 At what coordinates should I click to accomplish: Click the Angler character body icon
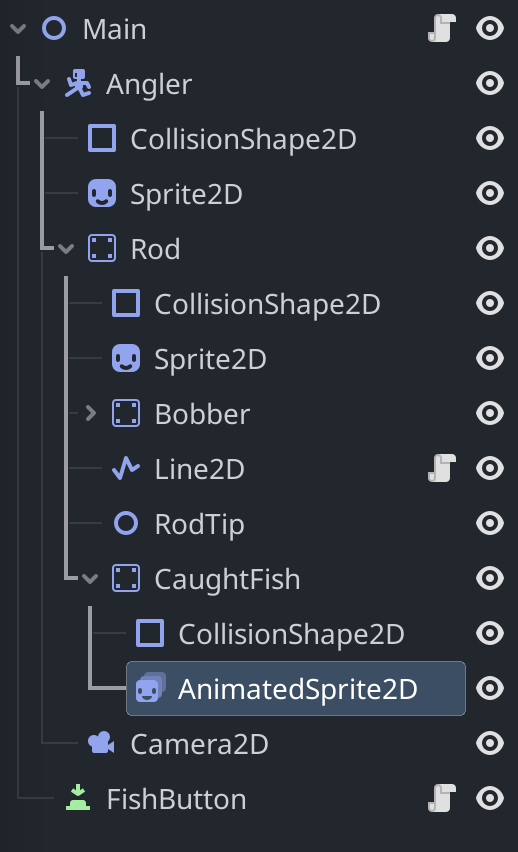[x=78, y=83]
